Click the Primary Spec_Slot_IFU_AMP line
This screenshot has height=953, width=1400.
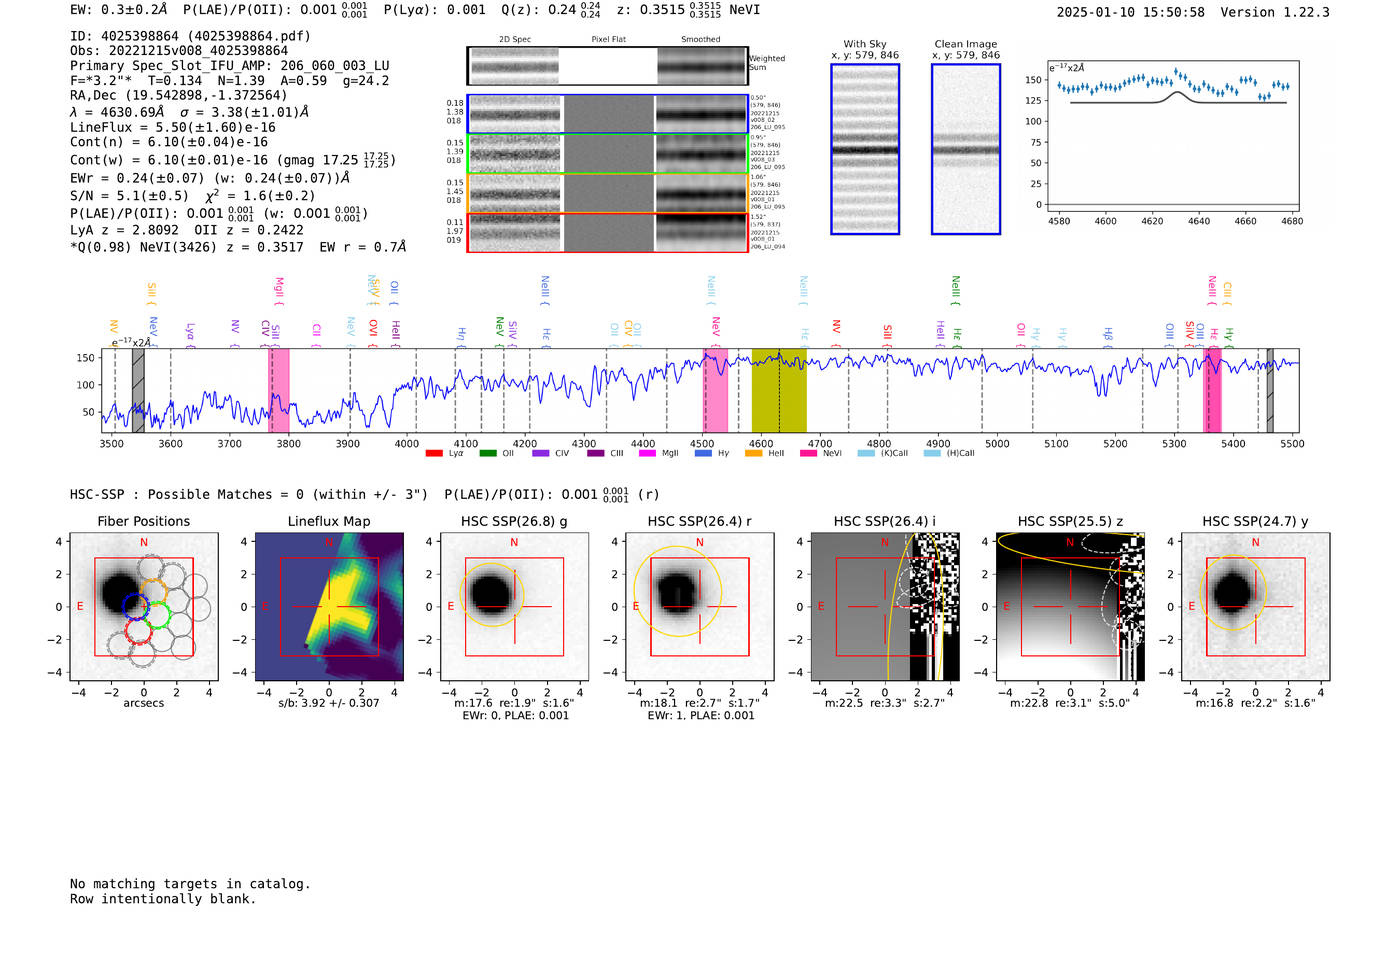coord(229,66)
